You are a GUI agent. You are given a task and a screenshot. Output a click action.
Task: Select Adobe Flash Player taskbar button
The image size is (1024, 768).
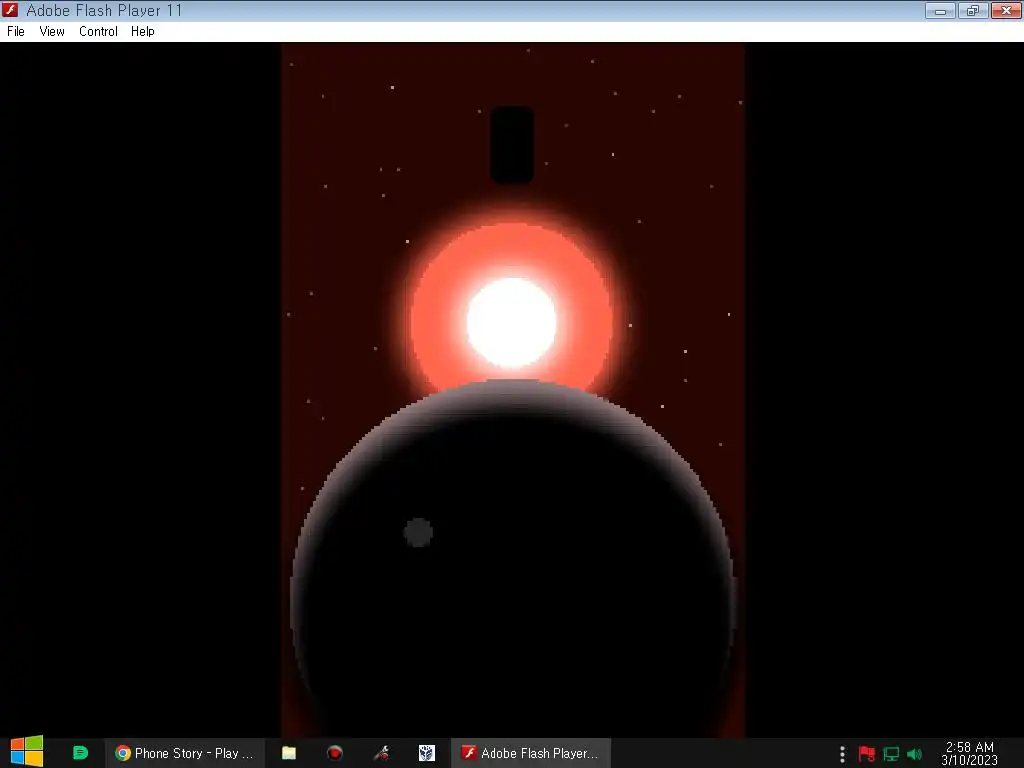531,753
